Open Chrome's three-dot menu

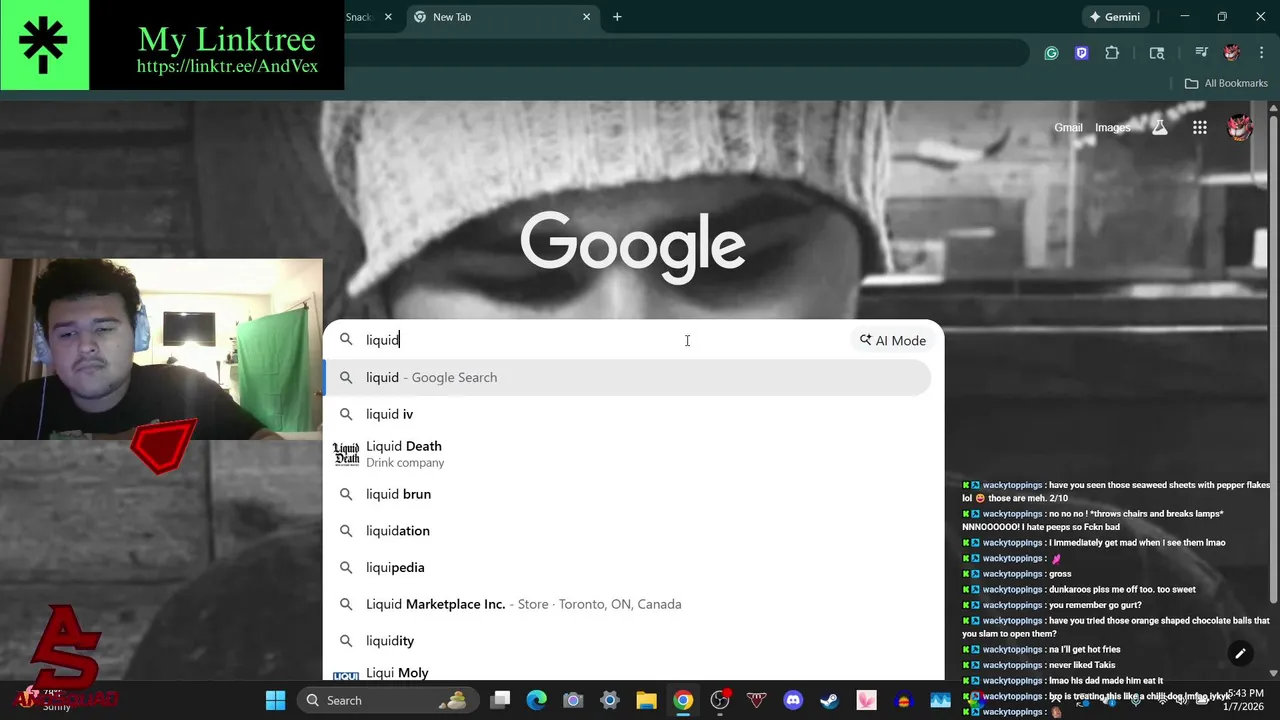(x=1261, y=53)
